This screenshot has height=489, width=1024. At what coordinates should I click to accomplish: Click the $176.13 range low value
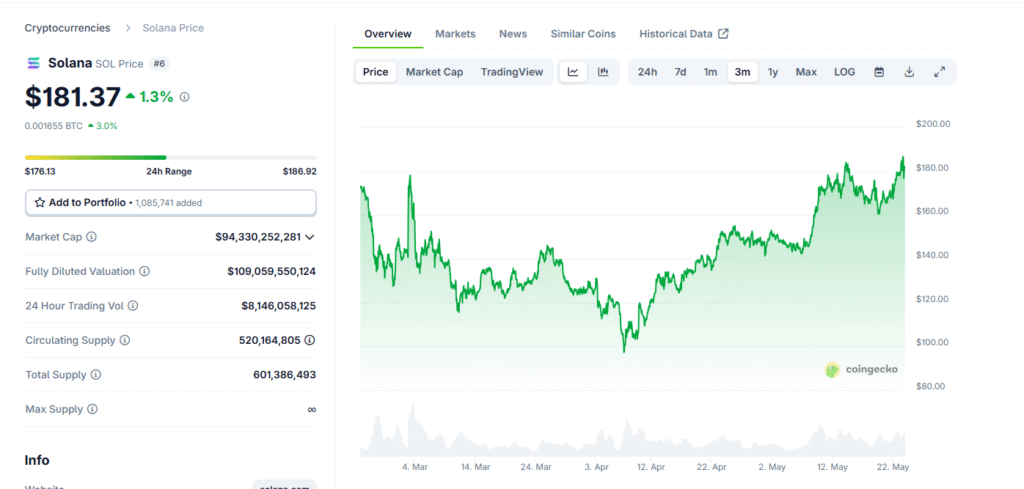38,172
